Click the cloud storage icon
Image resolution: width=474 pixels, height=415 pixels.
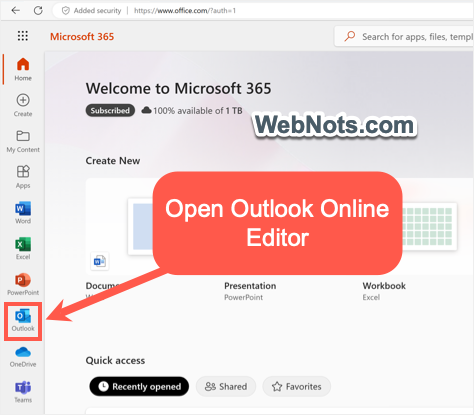pyautogui.click(x=146, y=110)
